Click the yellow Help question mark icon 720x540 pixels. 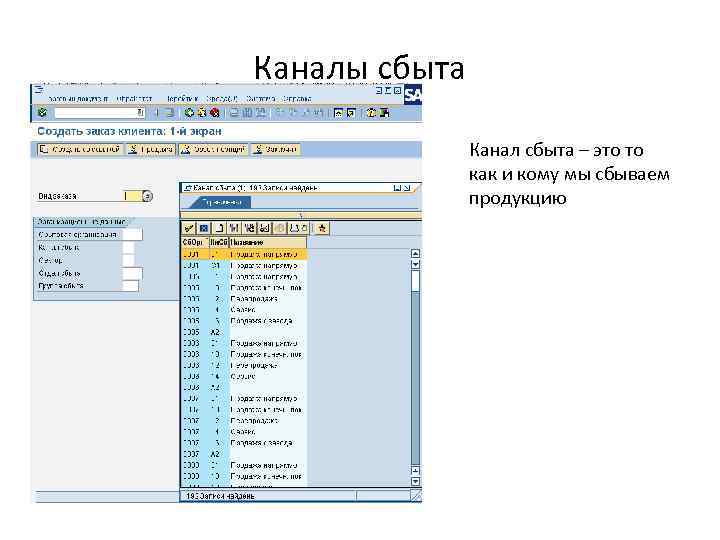(x=371, y=112)
